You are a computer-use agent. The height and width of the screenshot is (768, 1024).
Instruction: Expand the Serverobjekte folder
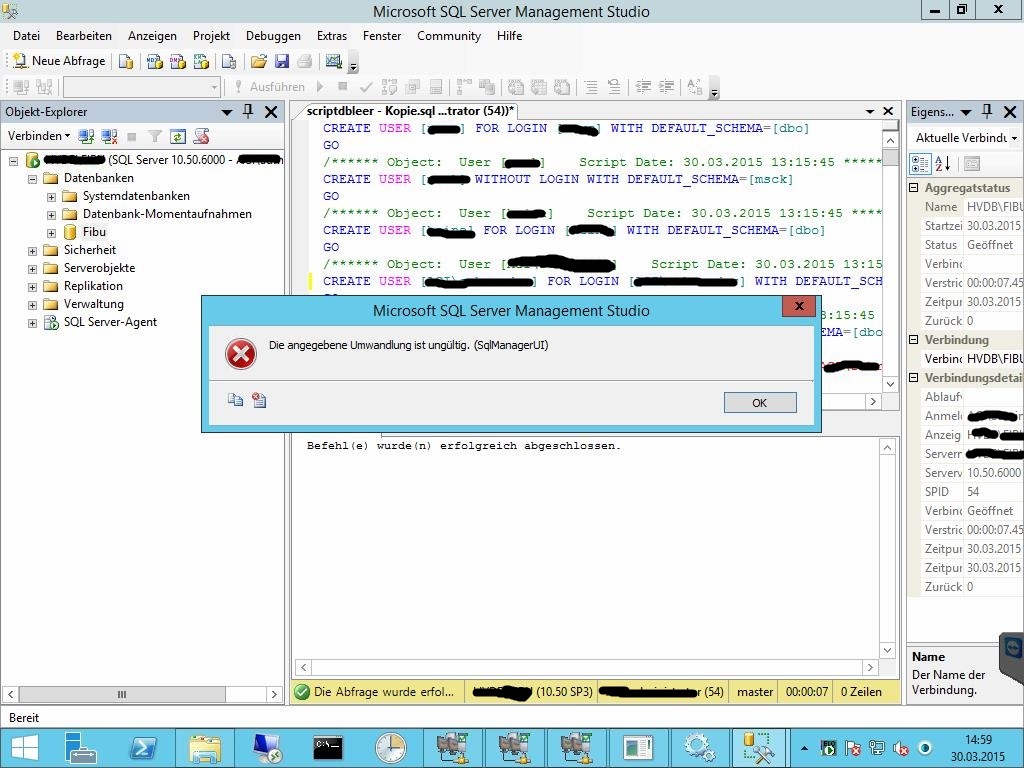coord(32,268)
